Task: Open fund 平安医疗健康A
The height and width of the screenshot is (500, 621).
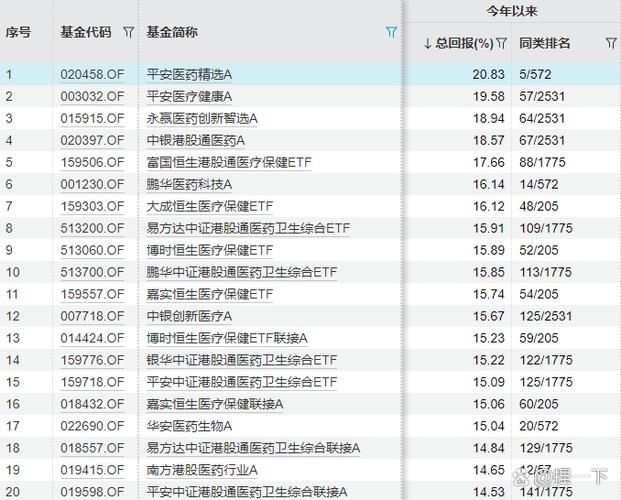Action: tap(189, 97)
